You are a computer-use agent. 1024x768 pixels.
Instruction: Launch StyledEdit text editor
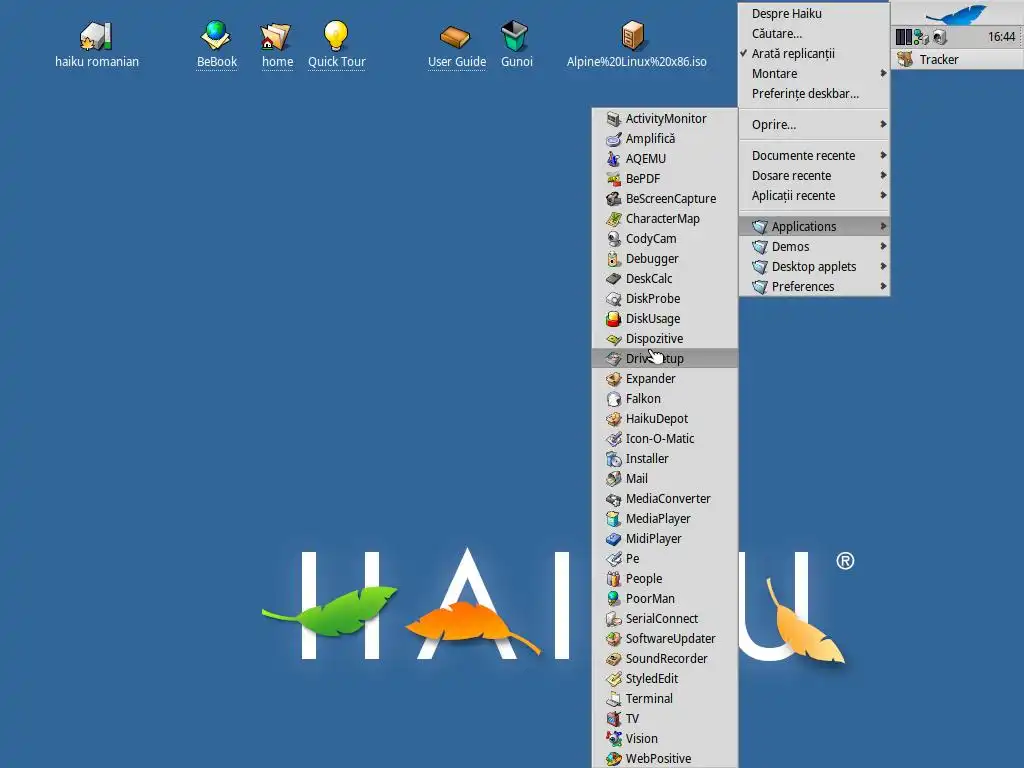click(665, 679)
